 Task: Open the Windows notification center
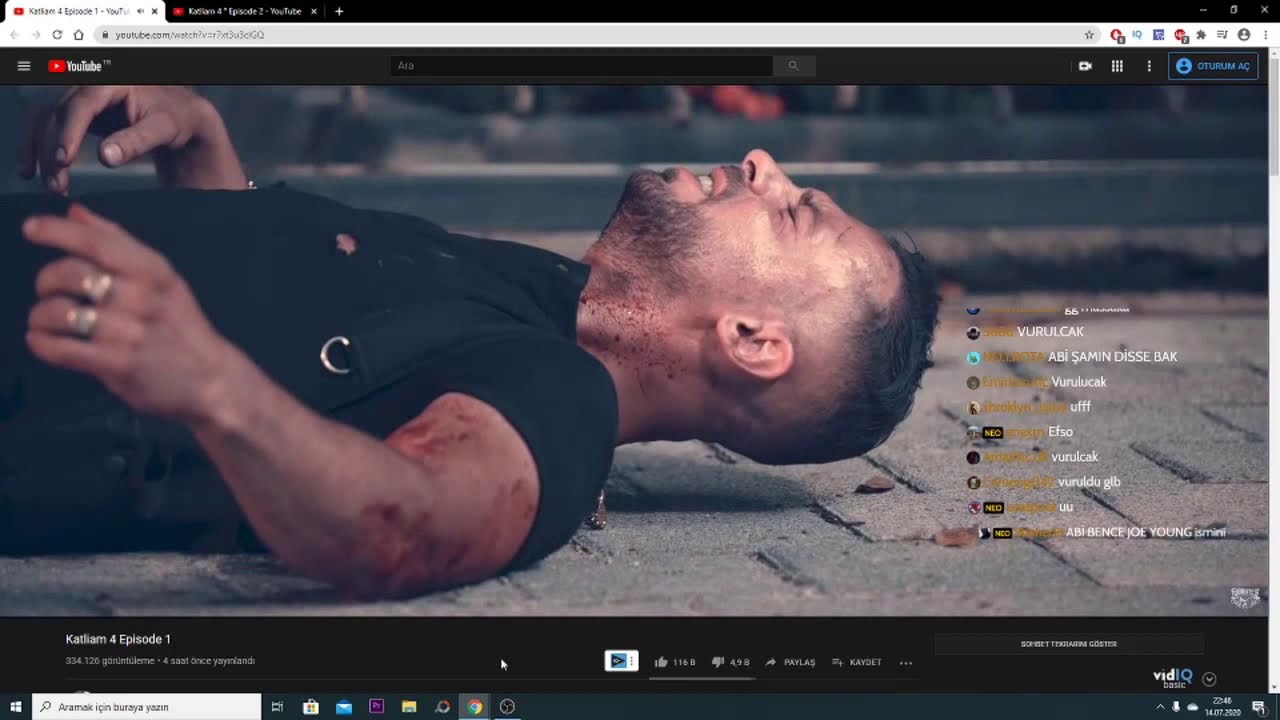(x=1259, y=707)
